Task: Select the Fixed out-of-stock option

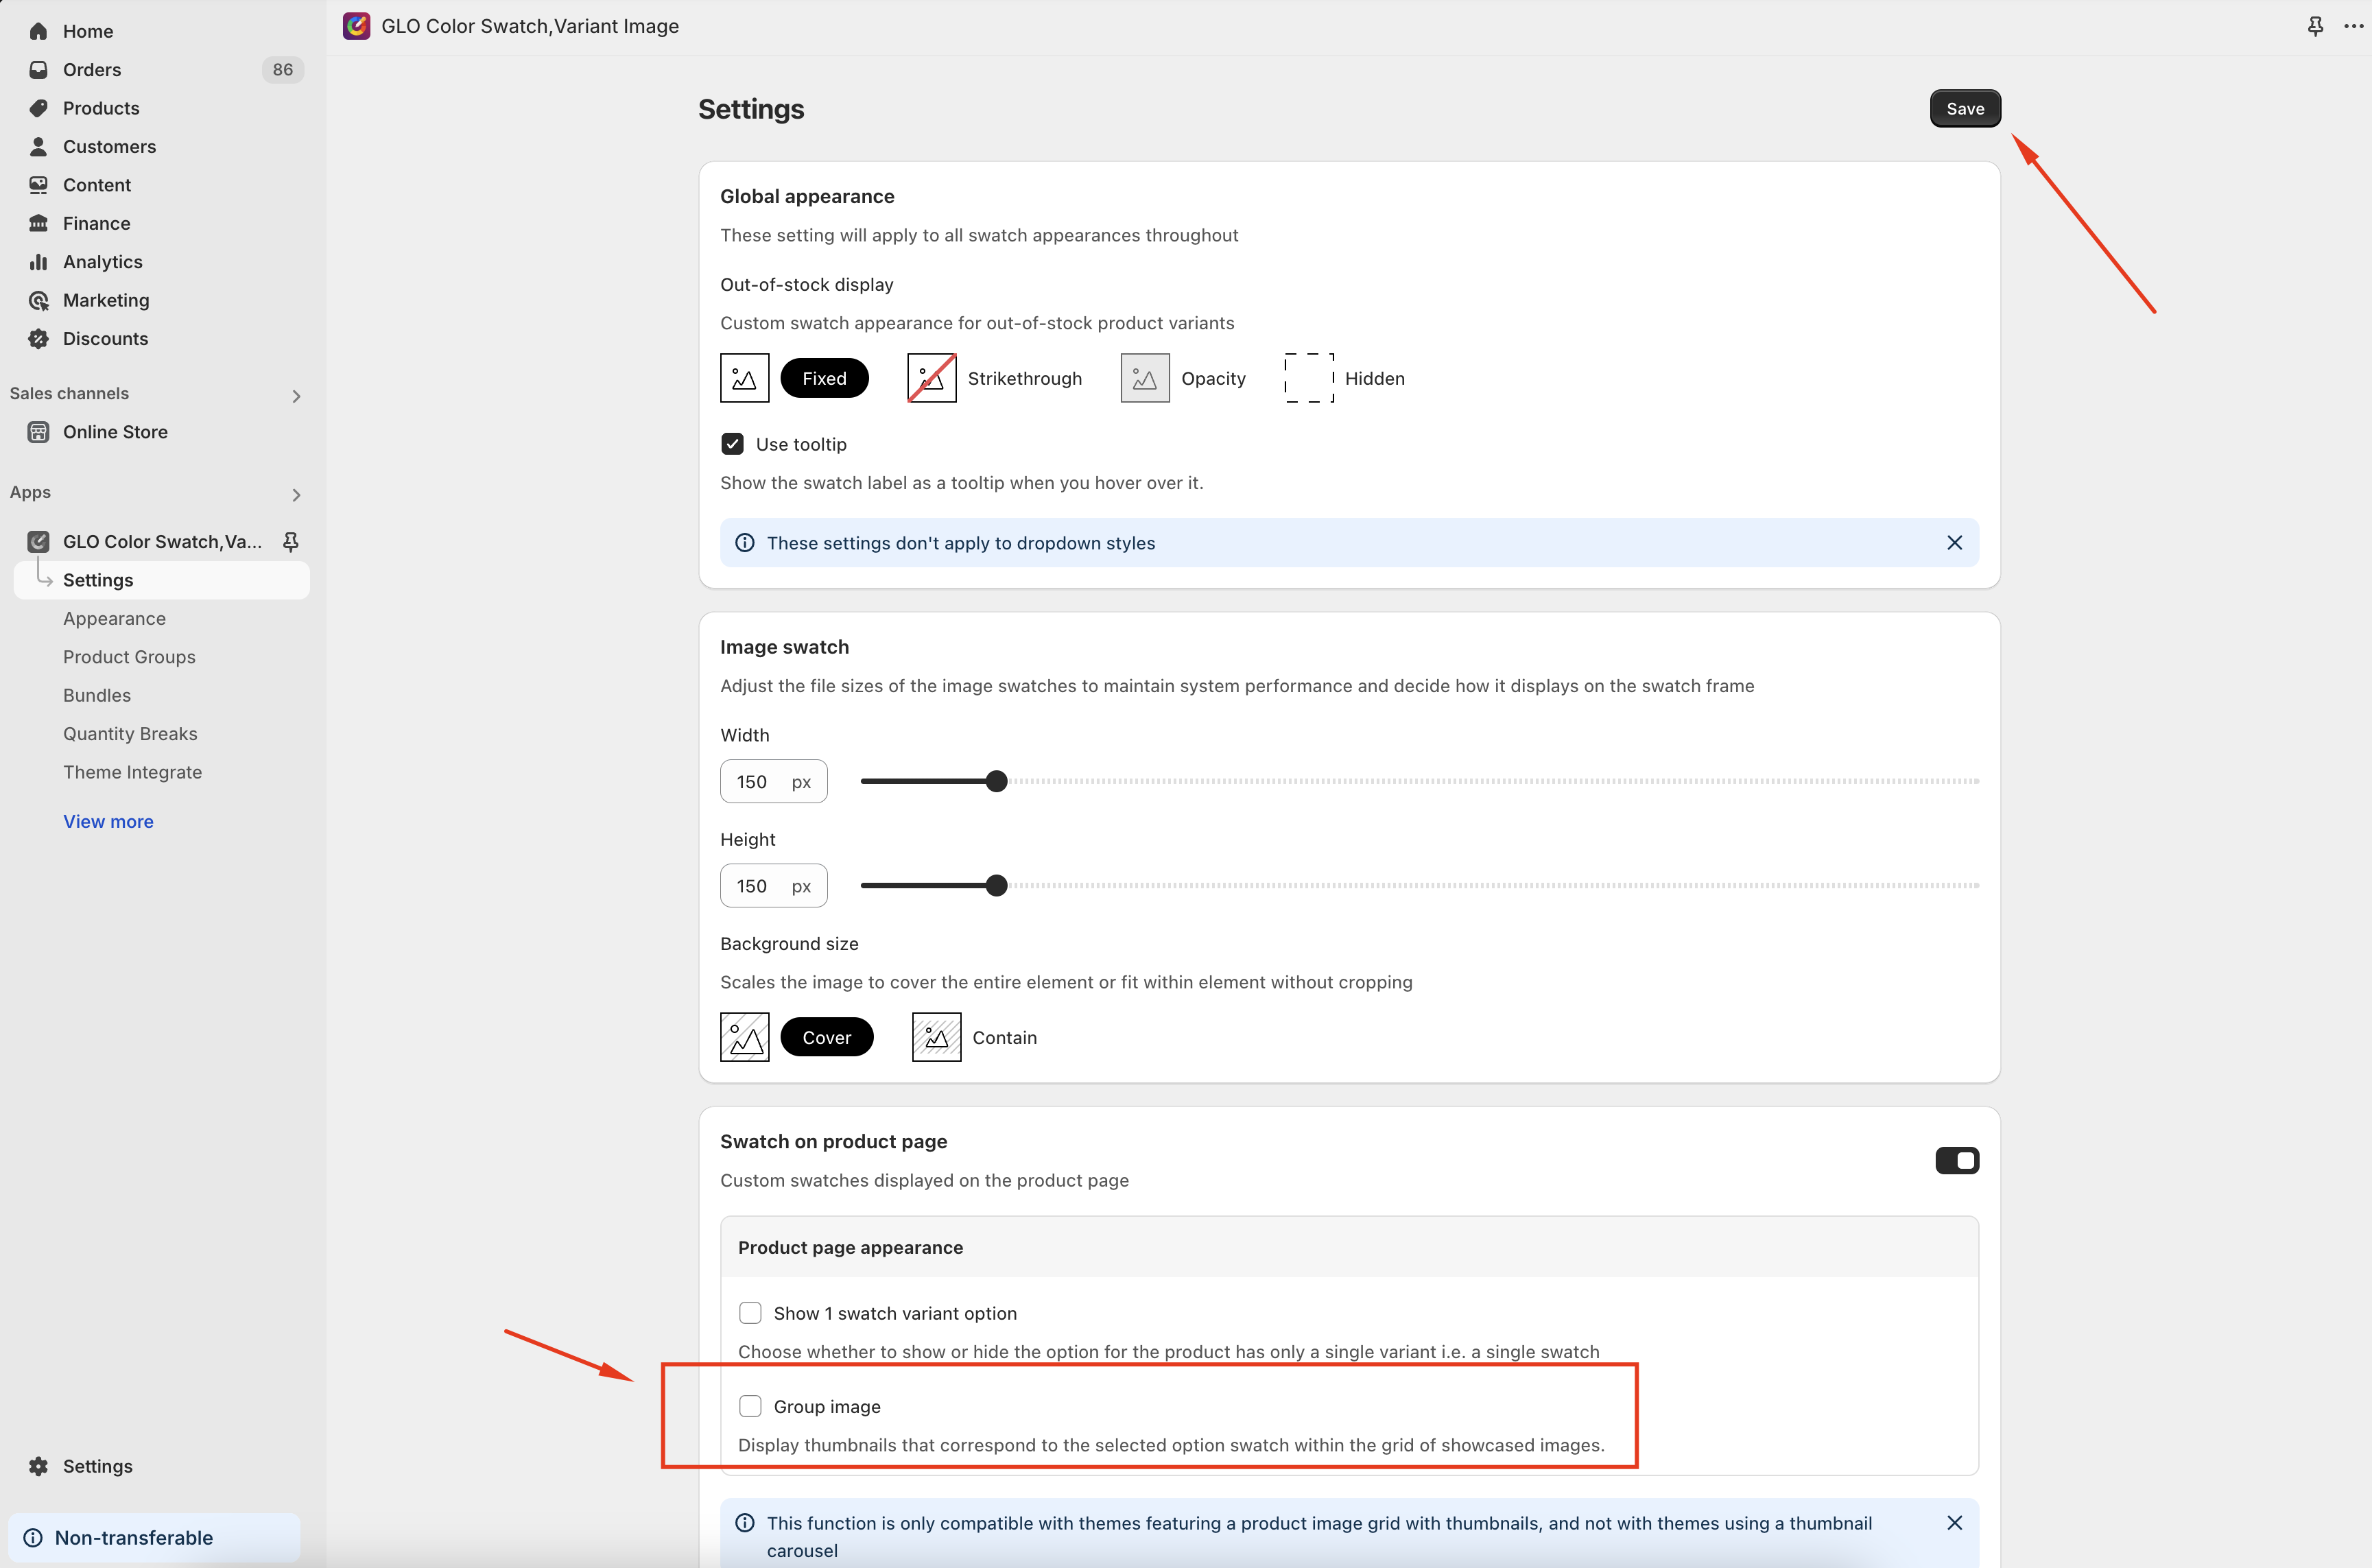Action: pos(824,378)
